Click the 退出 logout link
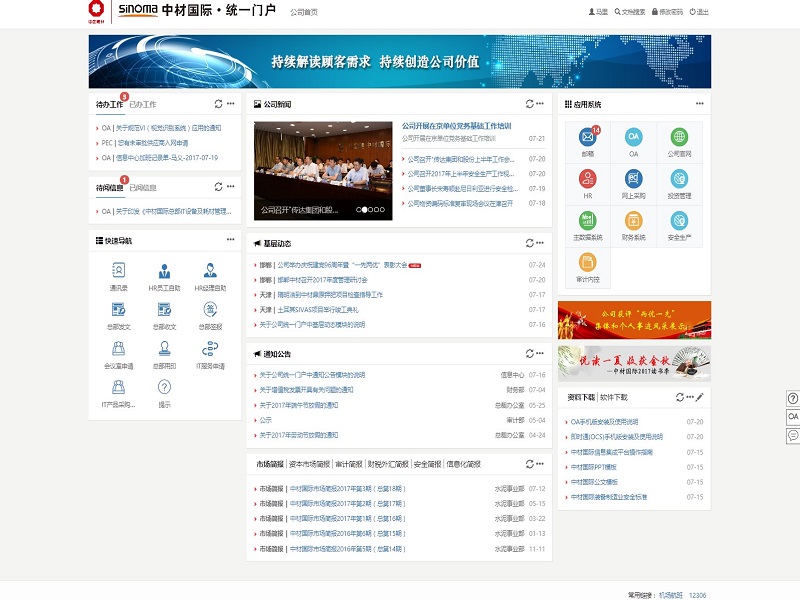 point(698,12)
